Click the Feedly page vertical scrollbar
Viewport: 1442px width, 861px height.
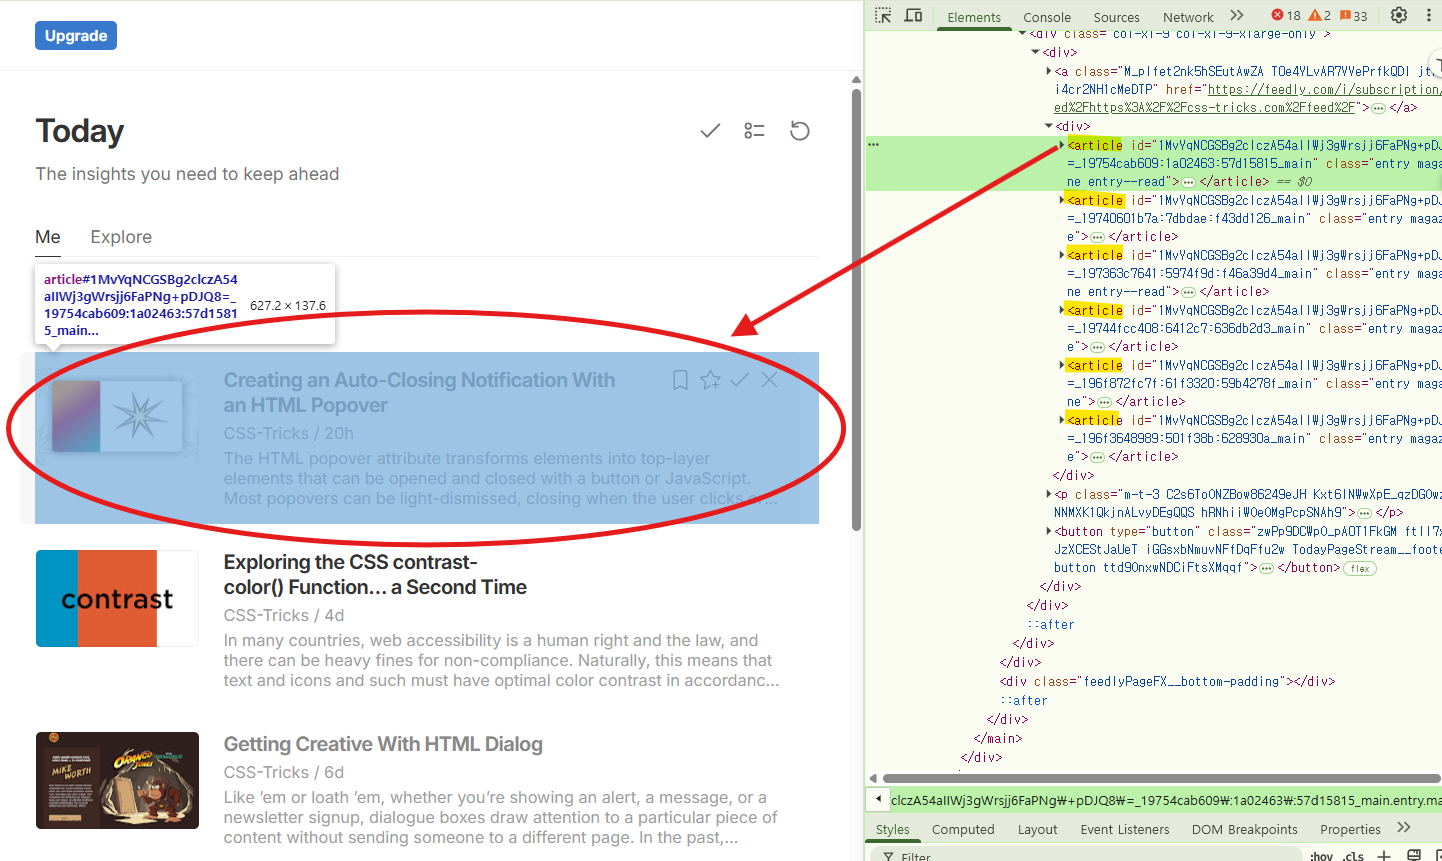[856, 310]
